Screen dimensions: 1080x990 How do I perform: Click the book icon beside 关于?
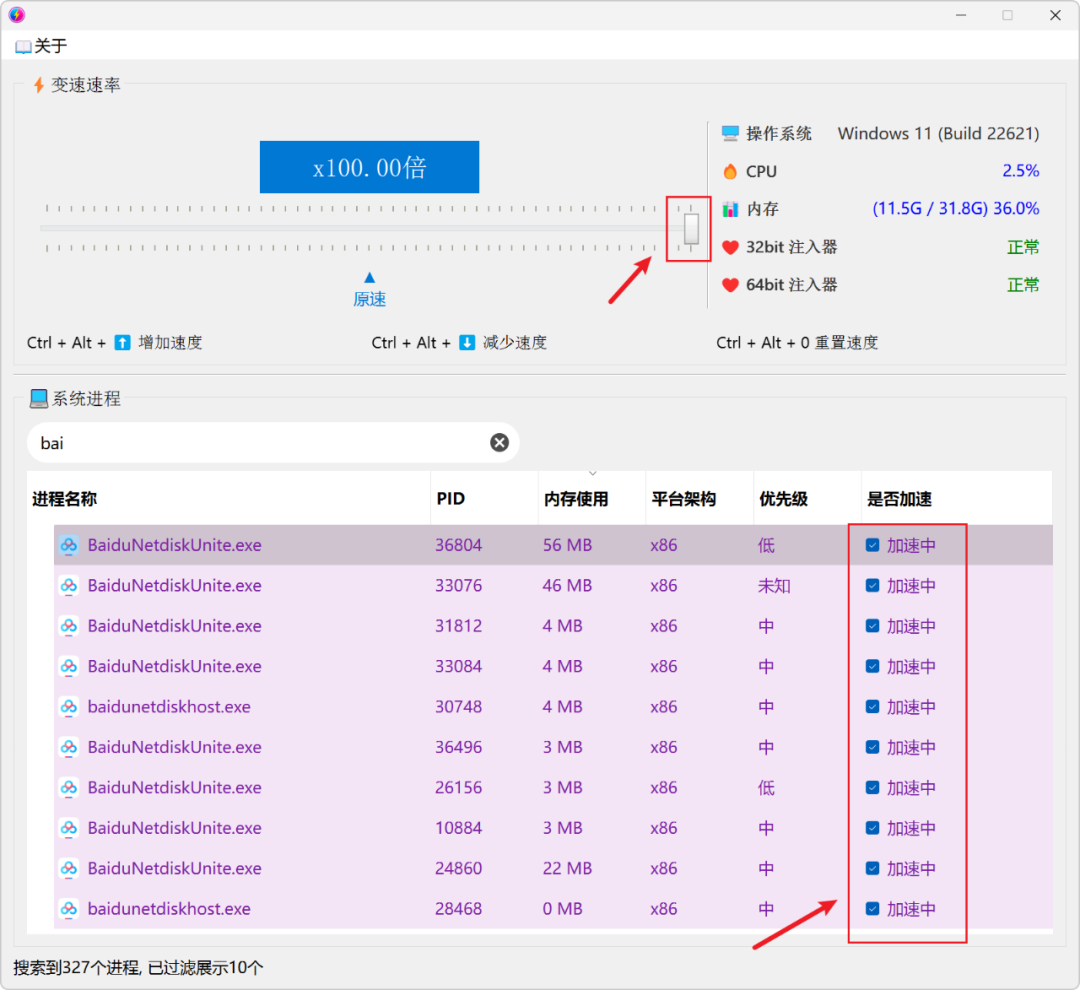[x=23, y=46]
